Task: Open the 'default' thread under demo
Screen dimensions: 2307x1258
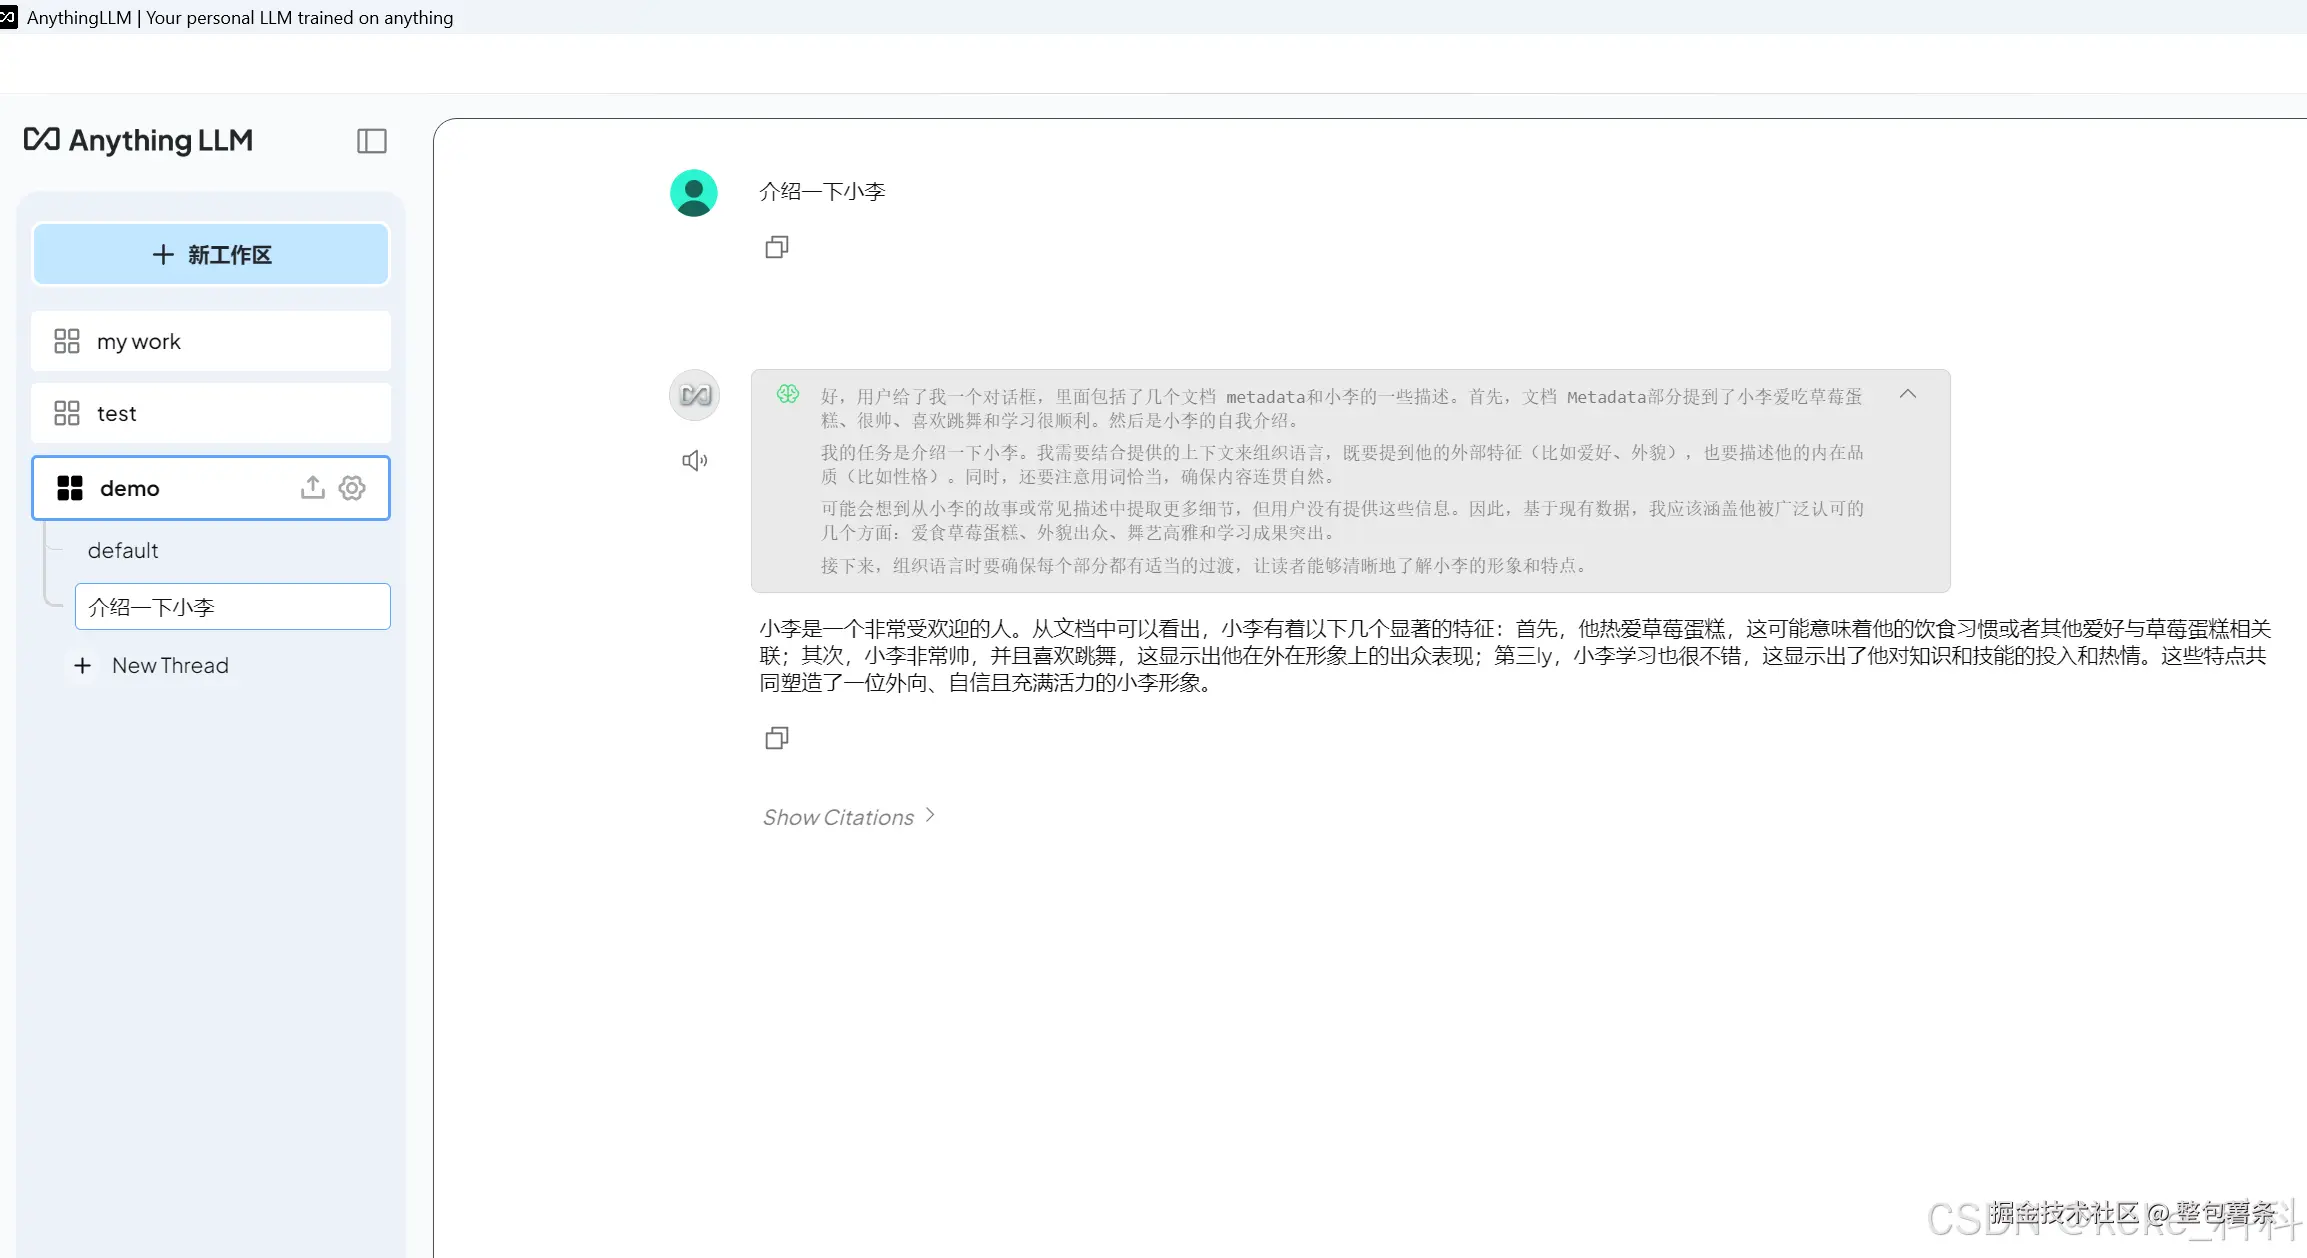Action: 123,550
